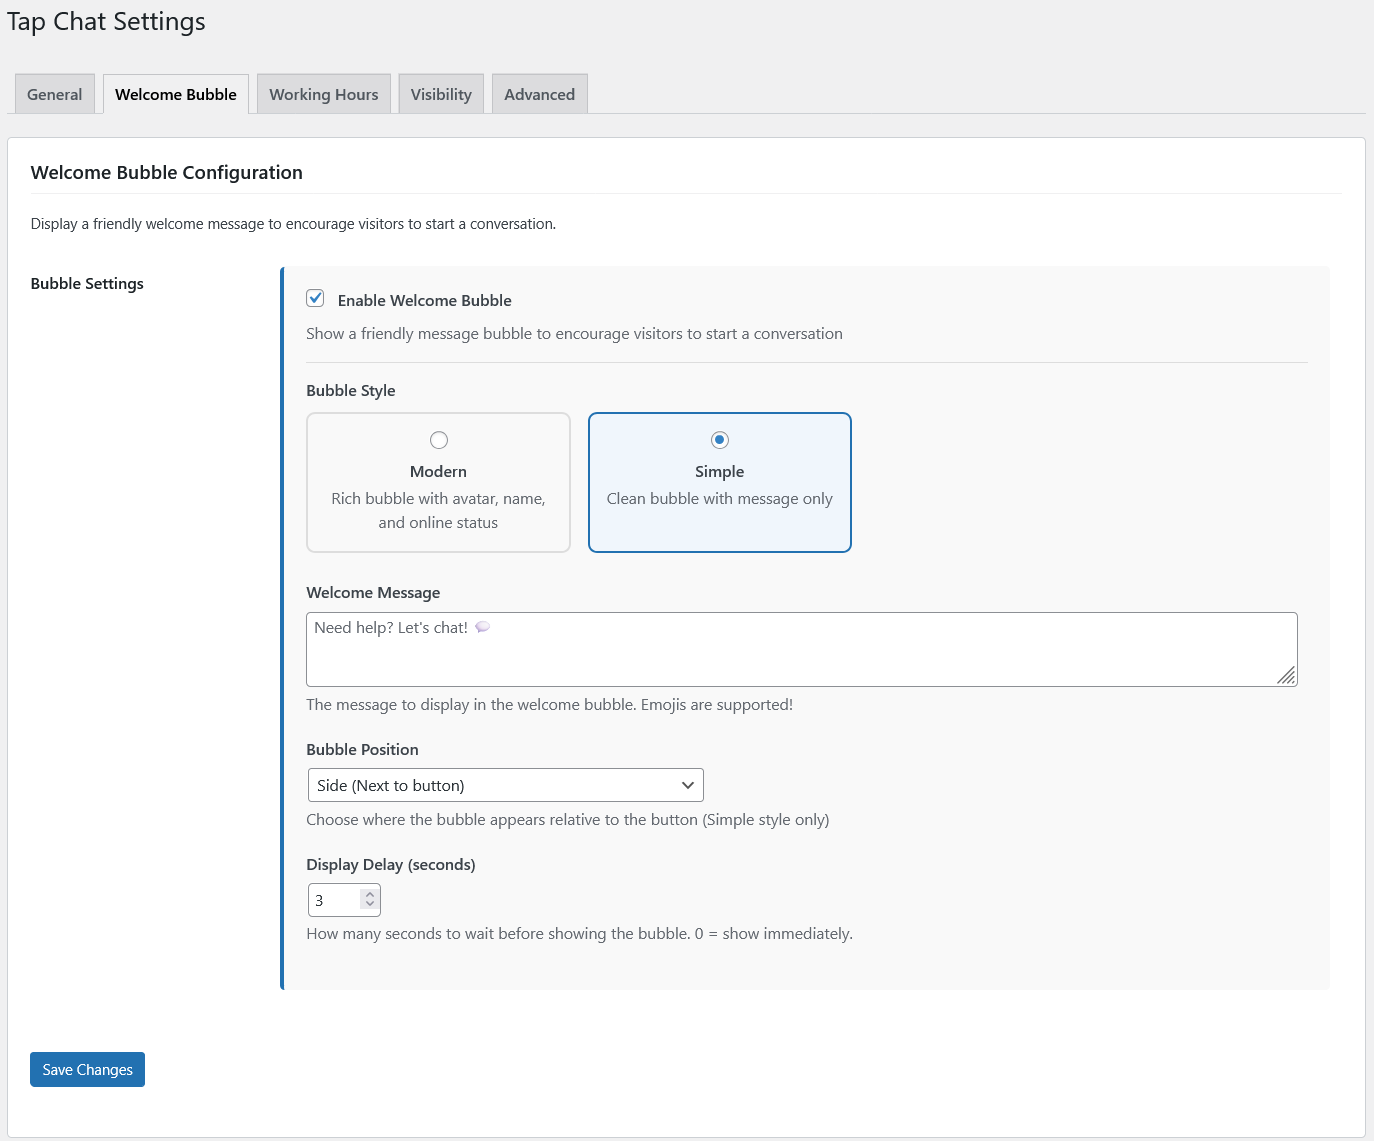Click the Simple bubble style radio button
1374x1141 pixels.
720,440
